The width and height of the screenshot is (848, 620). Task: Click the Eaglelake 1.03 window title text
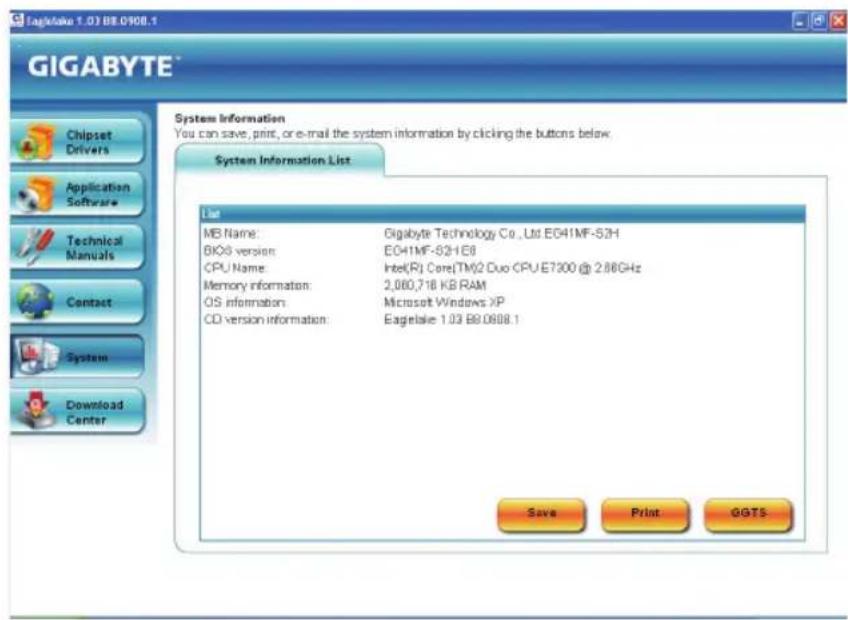tap(92, 21)
